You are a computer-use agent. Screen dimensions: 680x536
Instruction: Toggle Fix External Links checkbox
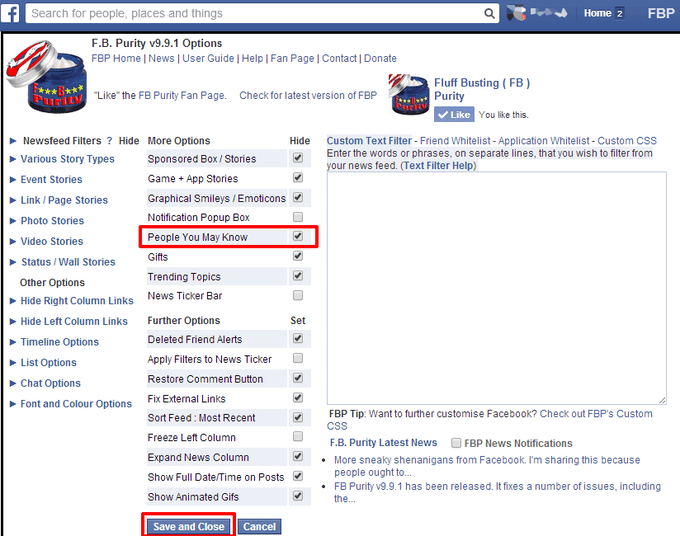click(x=298, y=398)
